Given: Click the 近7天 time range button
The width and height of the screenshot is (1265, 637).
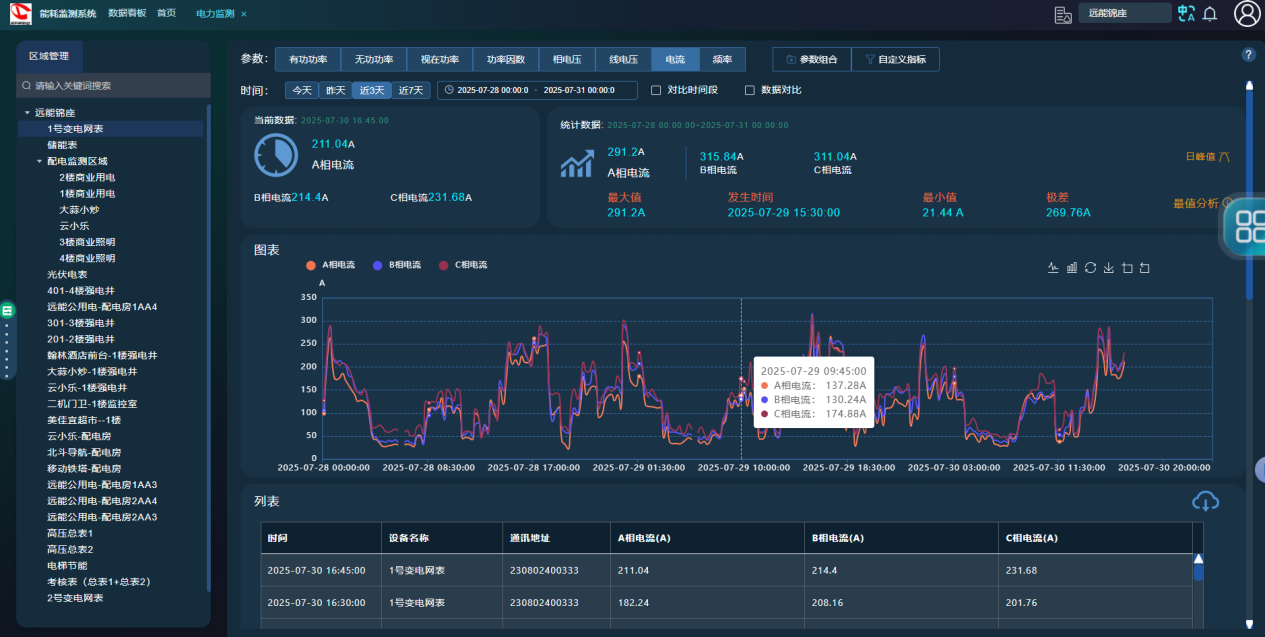Looking at the screenshot, I should coord(411,90).
